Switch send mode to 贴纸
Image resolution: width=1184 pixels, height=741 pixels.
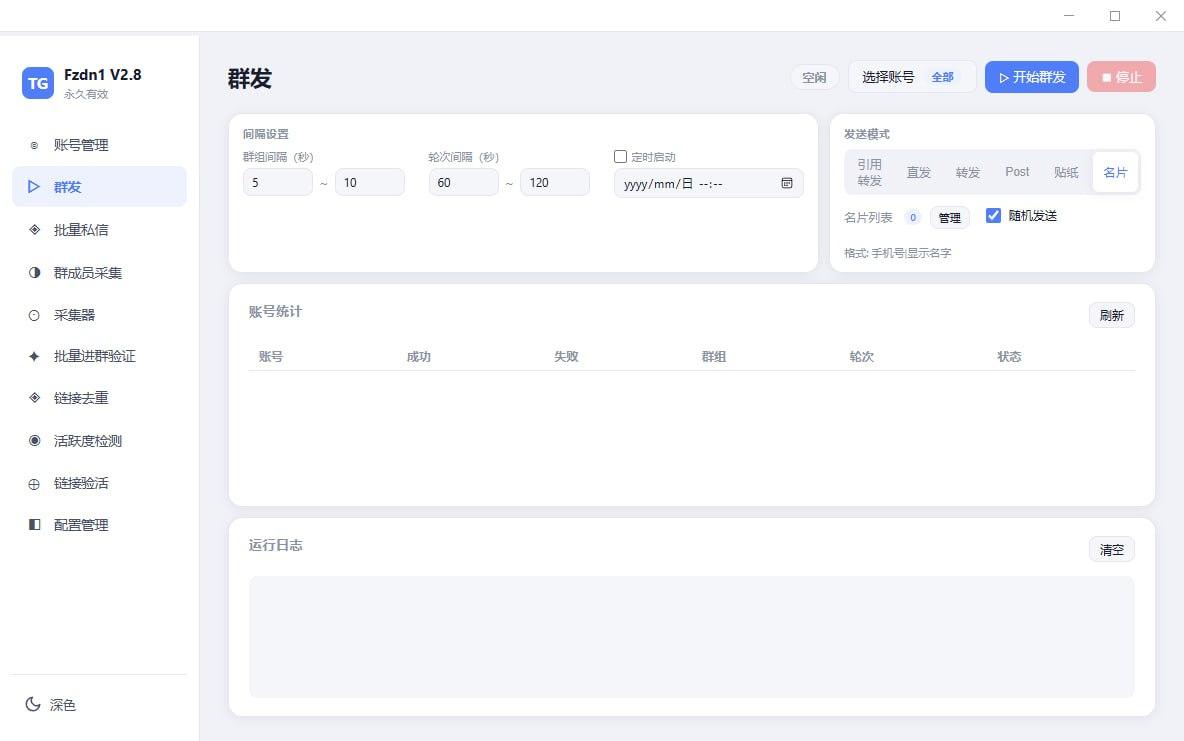coord(1065,171)
